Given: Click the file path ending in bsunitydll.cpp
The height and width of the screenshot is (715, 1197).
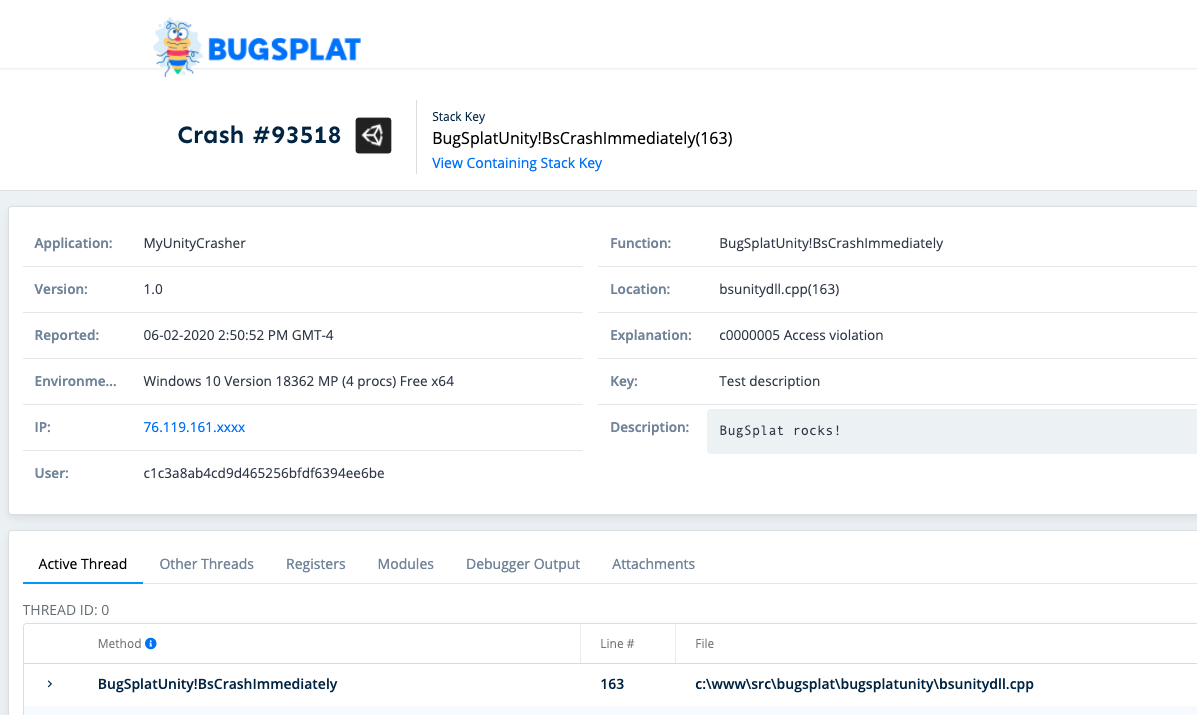Looking at the screenshot, I should pos(864,684).
